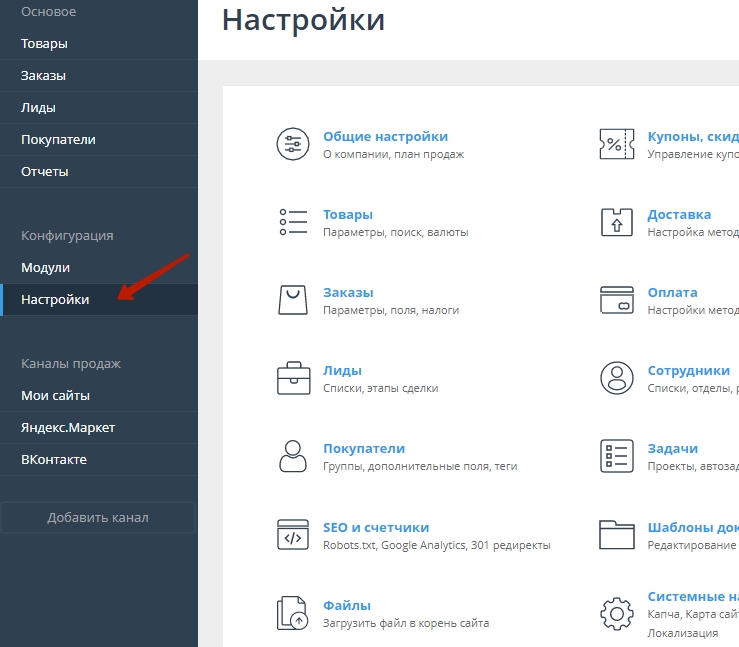Open the Общие настройки link

pos(385,137)
